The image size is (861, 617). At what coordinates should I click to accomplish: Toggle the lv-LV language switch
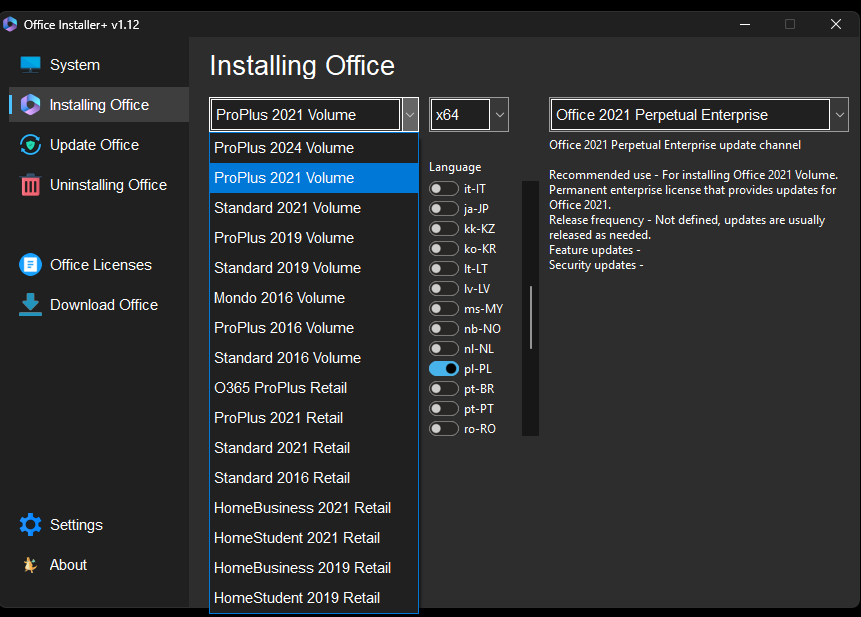[444, 289]
